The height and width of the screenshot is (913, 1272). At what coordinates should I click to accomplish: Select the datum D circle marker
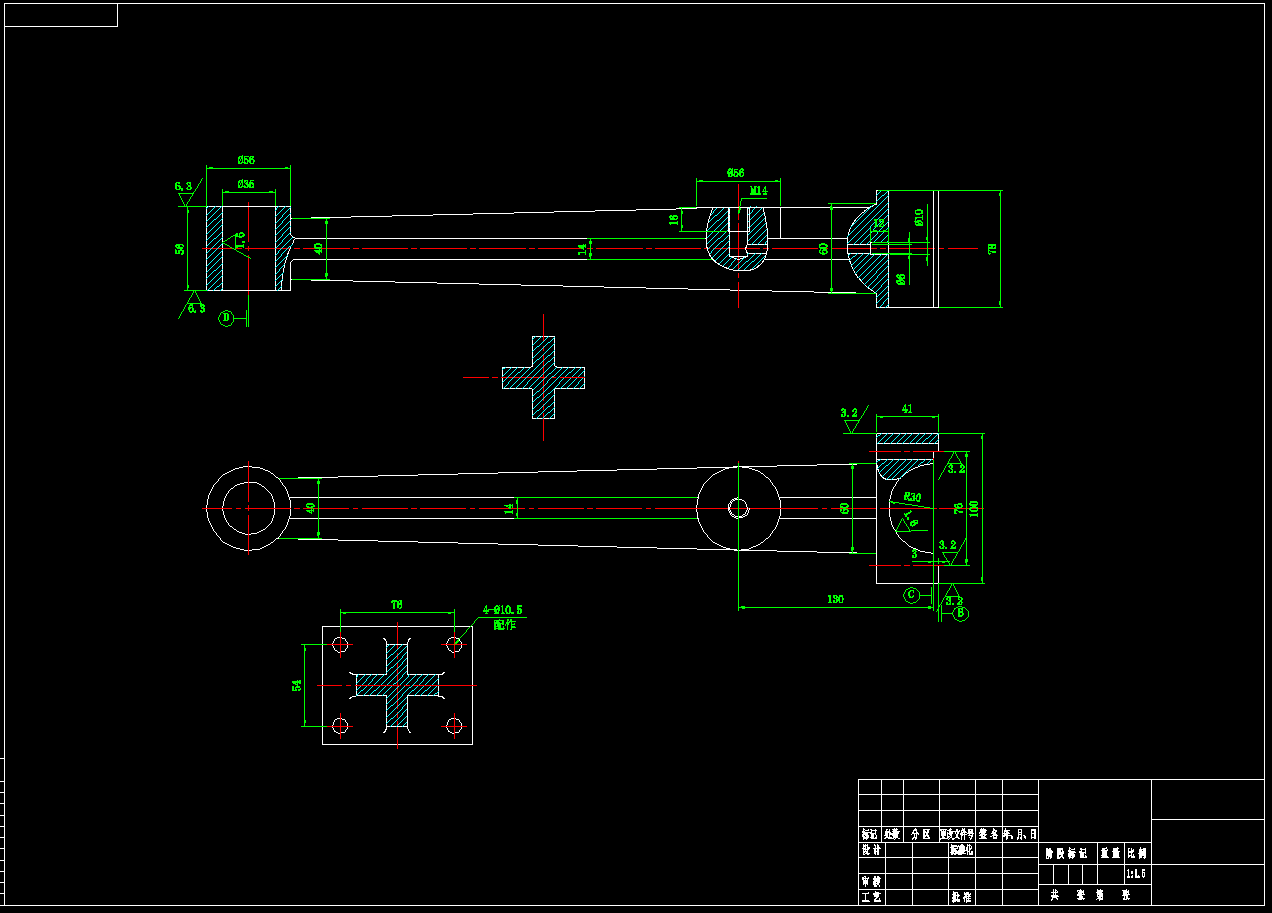point(226,318)
